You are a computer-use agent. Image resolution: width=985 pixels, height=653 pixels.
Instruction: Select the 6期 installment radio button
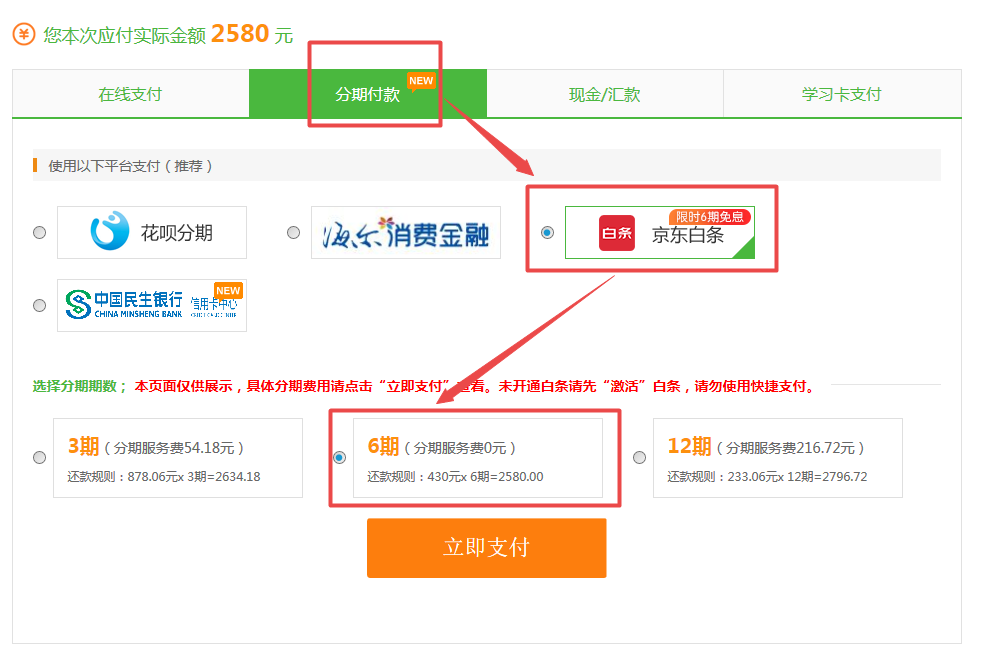(340, 457)
